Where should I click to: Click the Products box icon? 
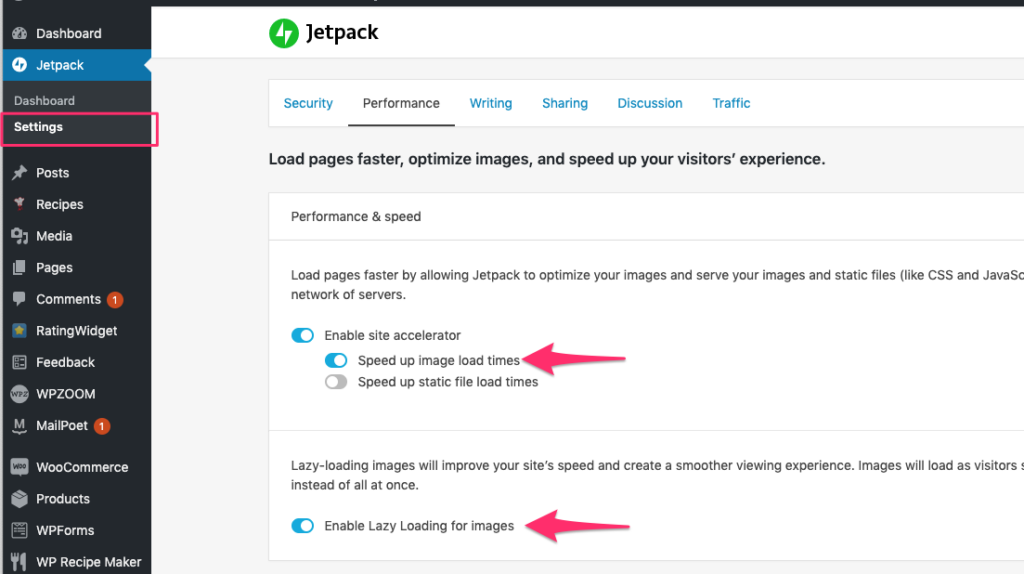[20, 499]
